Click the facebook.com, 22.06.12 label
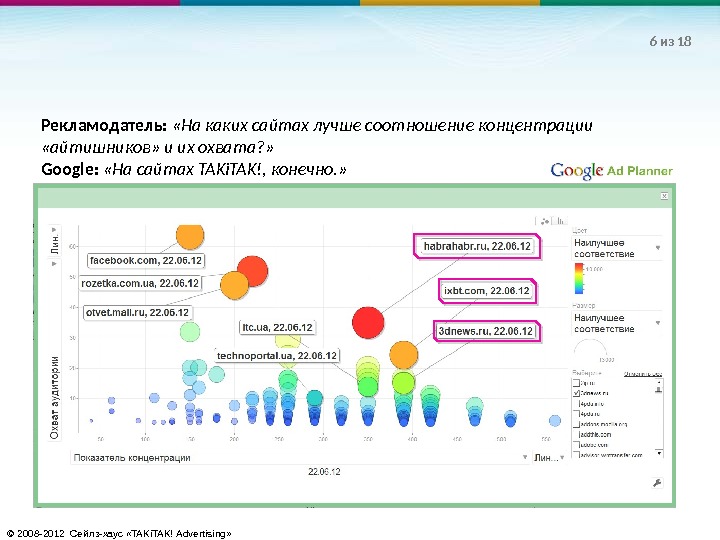The image size is (720, 540). point(146,260)
